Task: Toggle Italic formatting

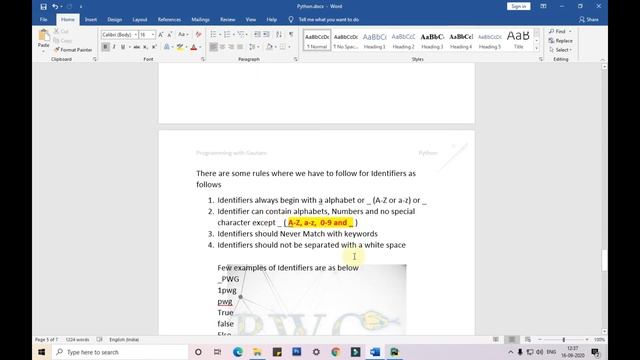Action: pos(114,47)
